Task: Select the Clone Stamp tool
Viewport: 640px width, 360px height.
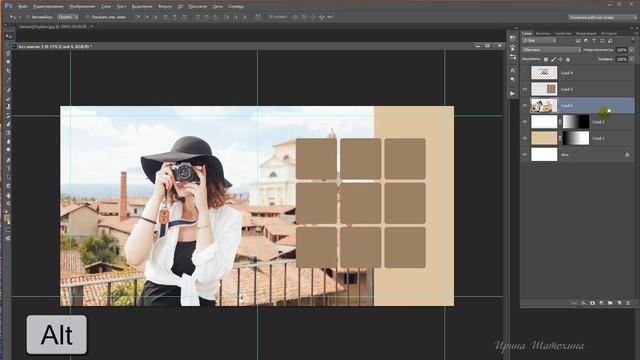Action: (x=8, y=107)
